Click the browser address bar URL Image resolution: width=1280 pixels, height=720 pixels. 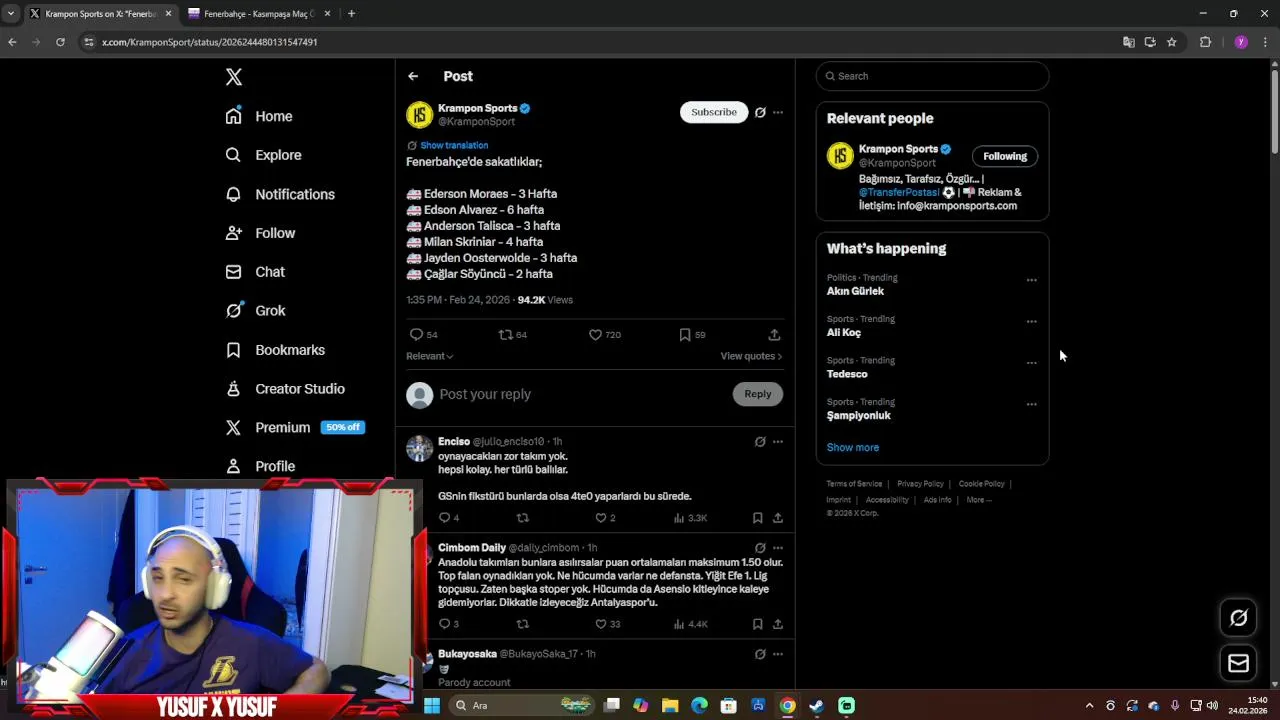[x=210, y=42]
